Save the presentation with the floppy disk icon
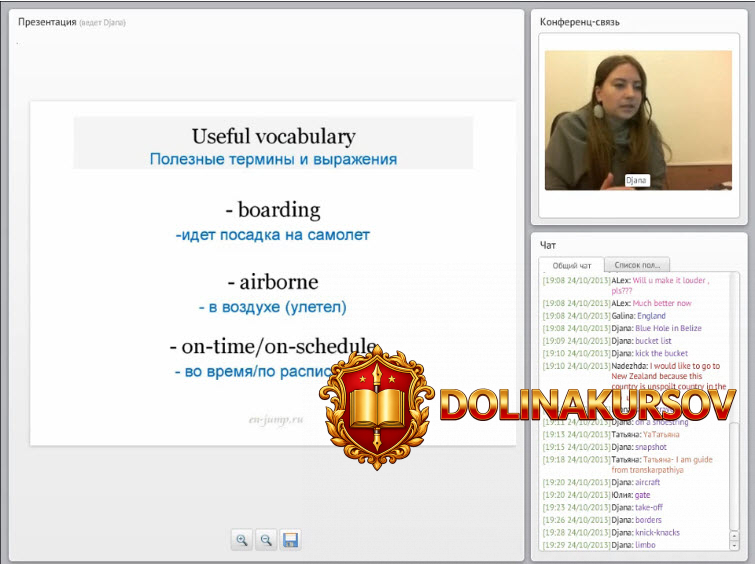 point(290,540)
